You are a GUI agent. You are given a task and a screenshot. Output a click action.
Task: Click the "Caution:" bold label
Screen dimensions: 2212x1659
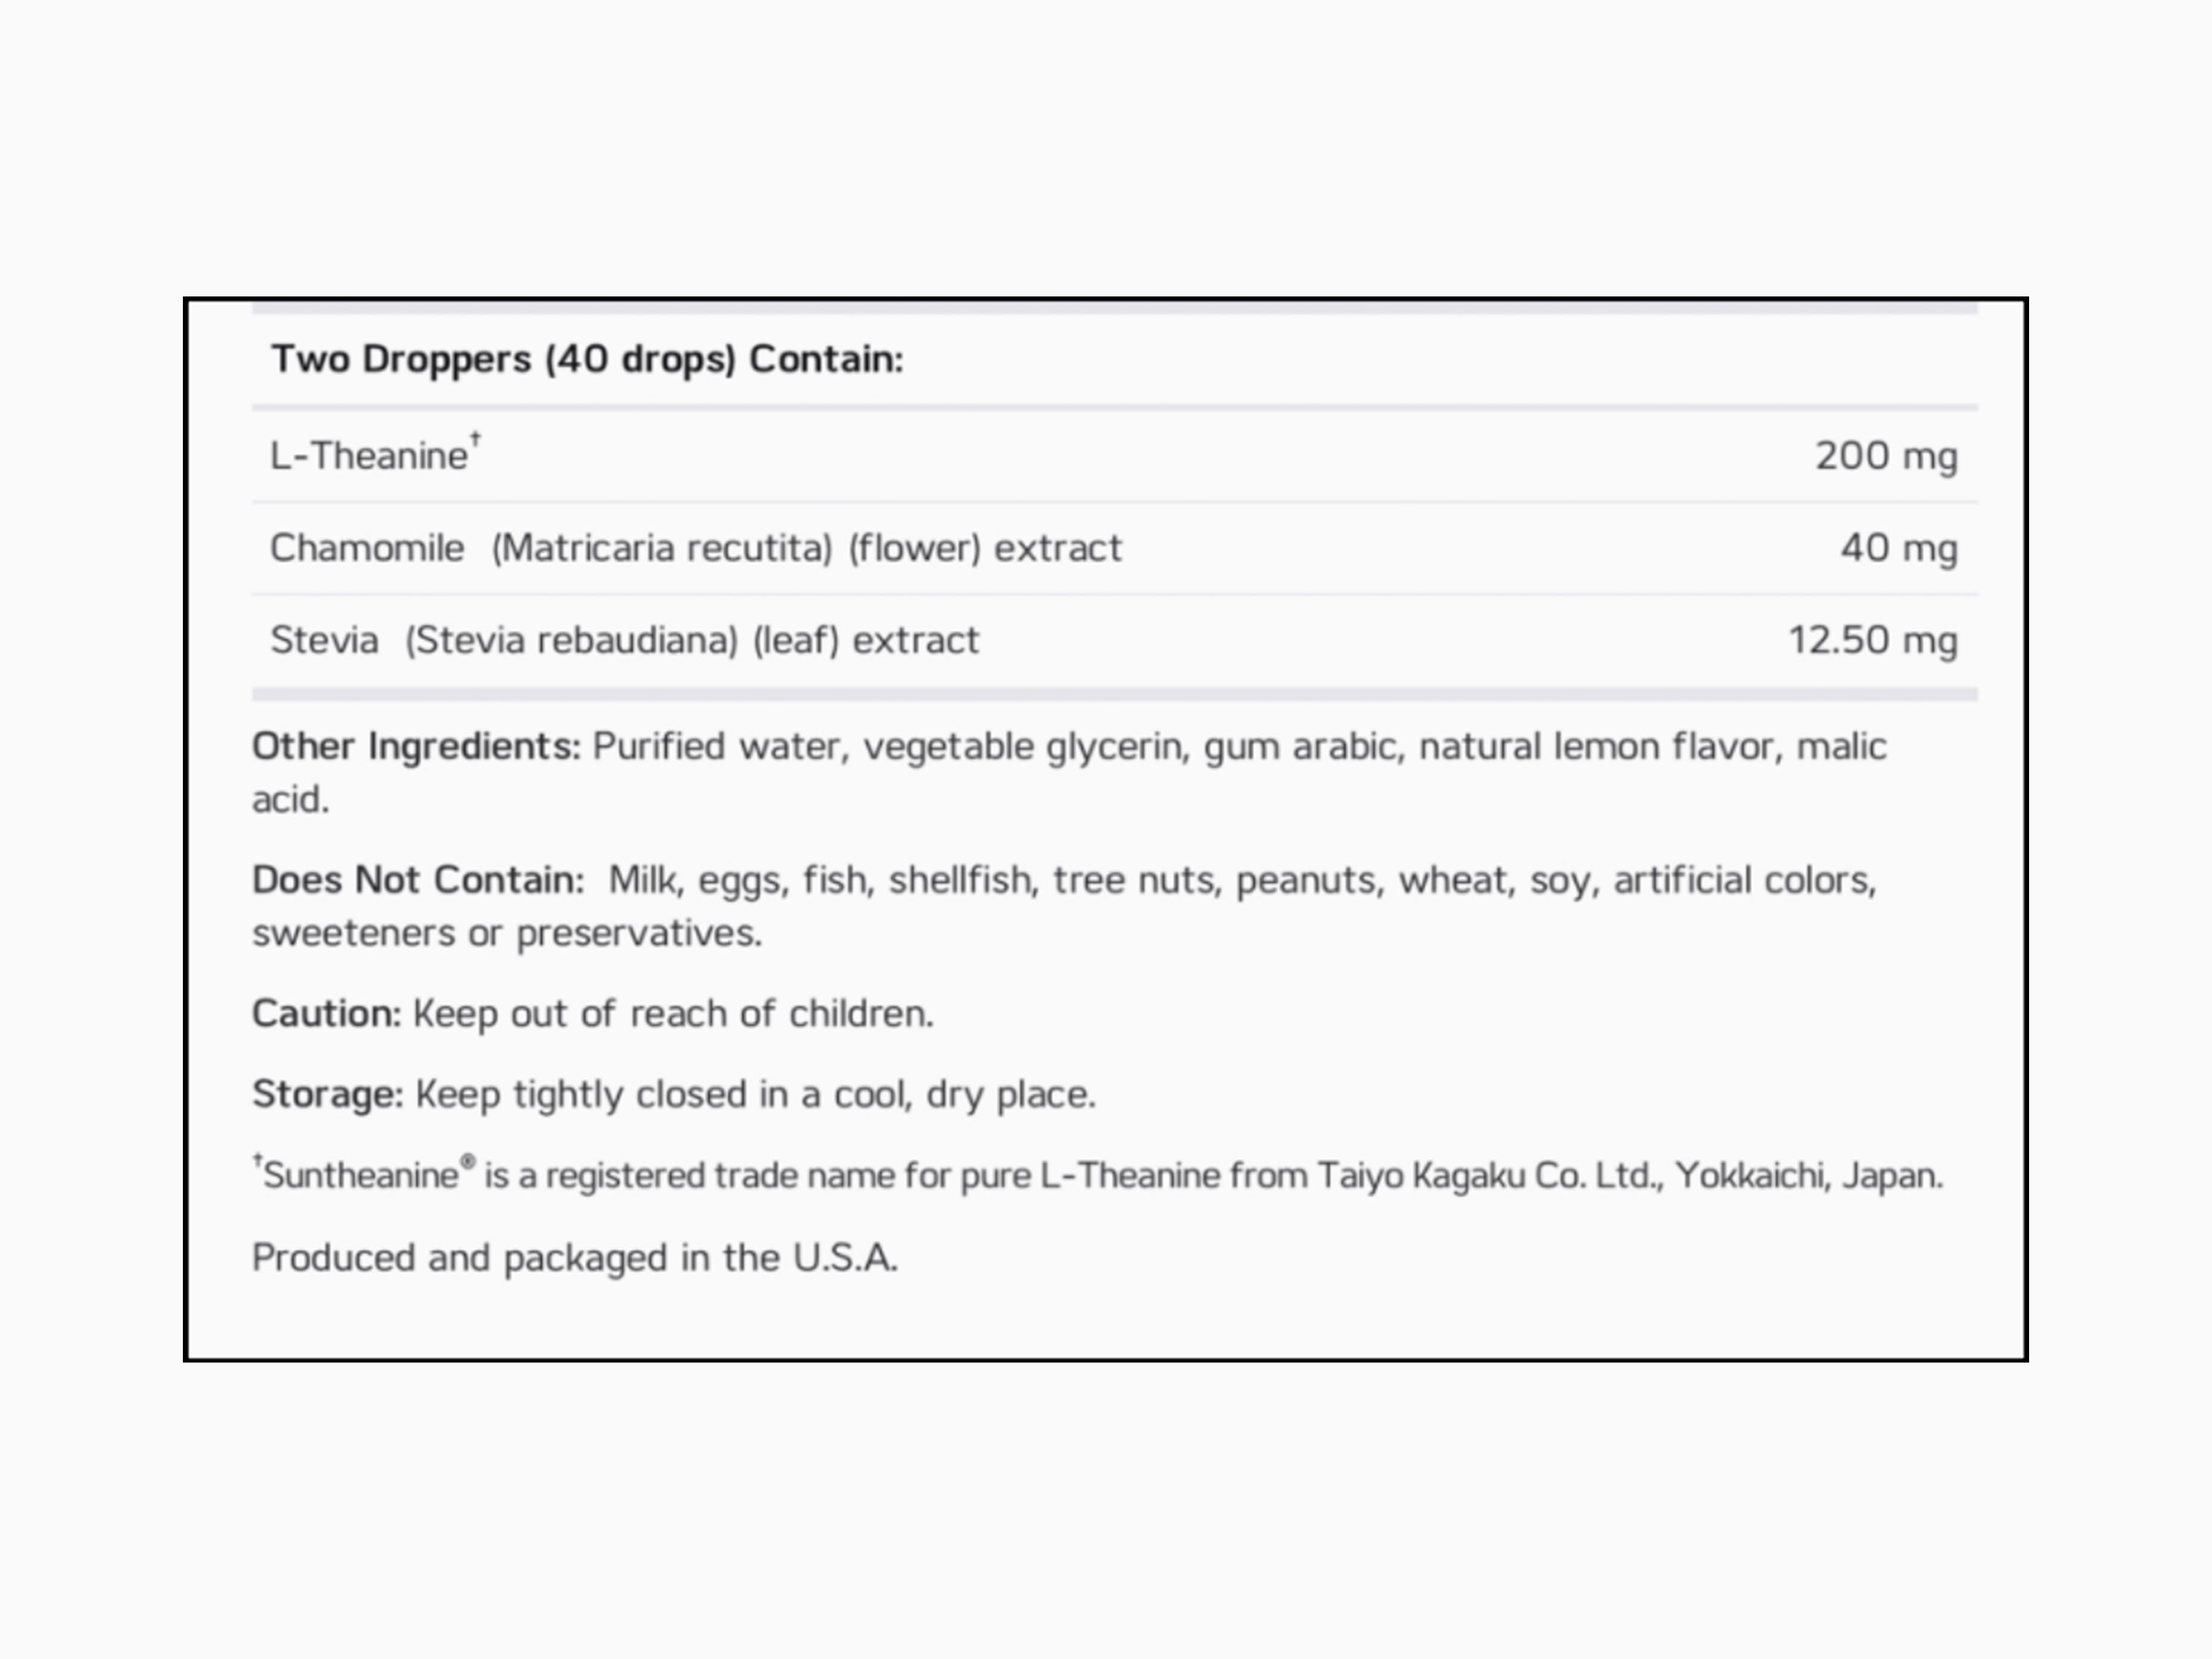click(326, 1014)
